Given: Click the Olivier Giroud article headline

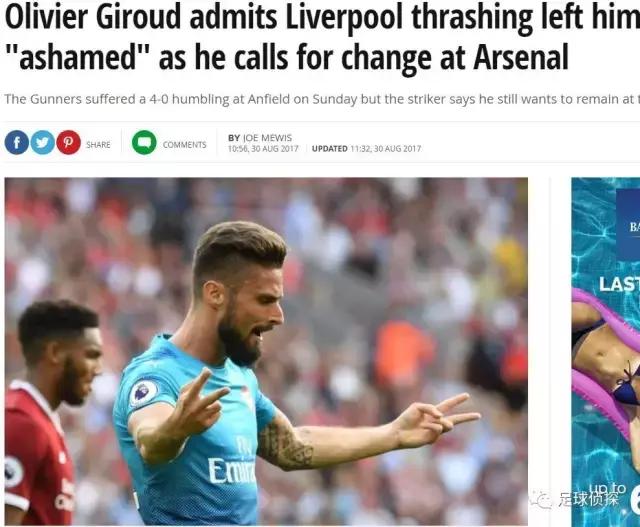Looking at the screenshot, I should coord(322,38).
